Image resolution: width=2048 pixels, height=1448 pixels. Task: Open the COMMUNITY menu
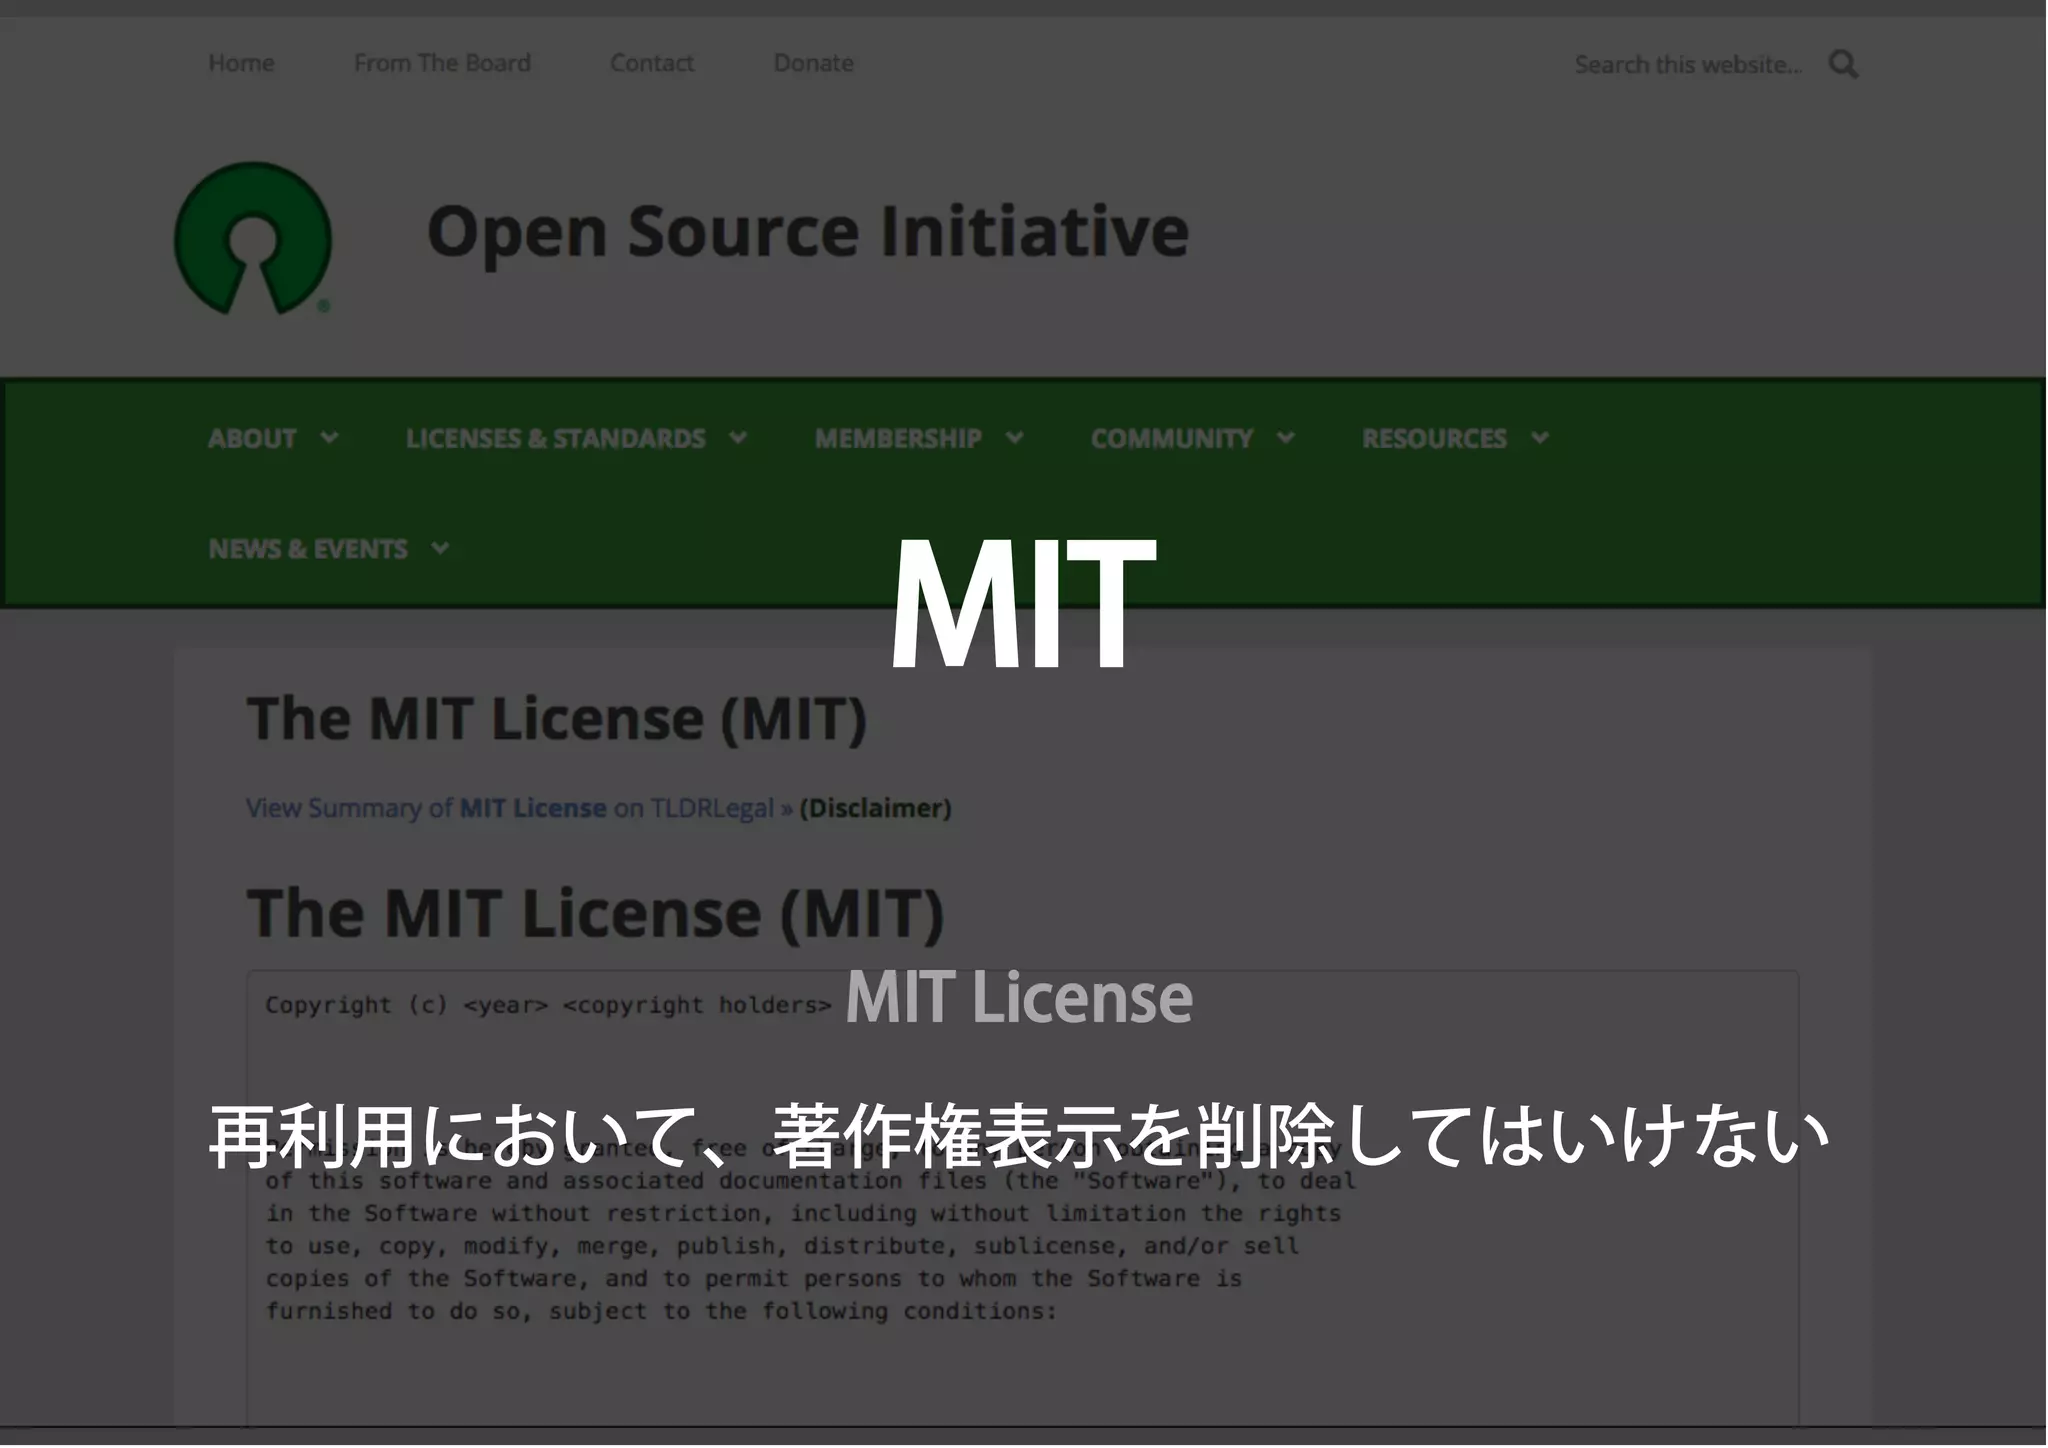[1172, 438]
